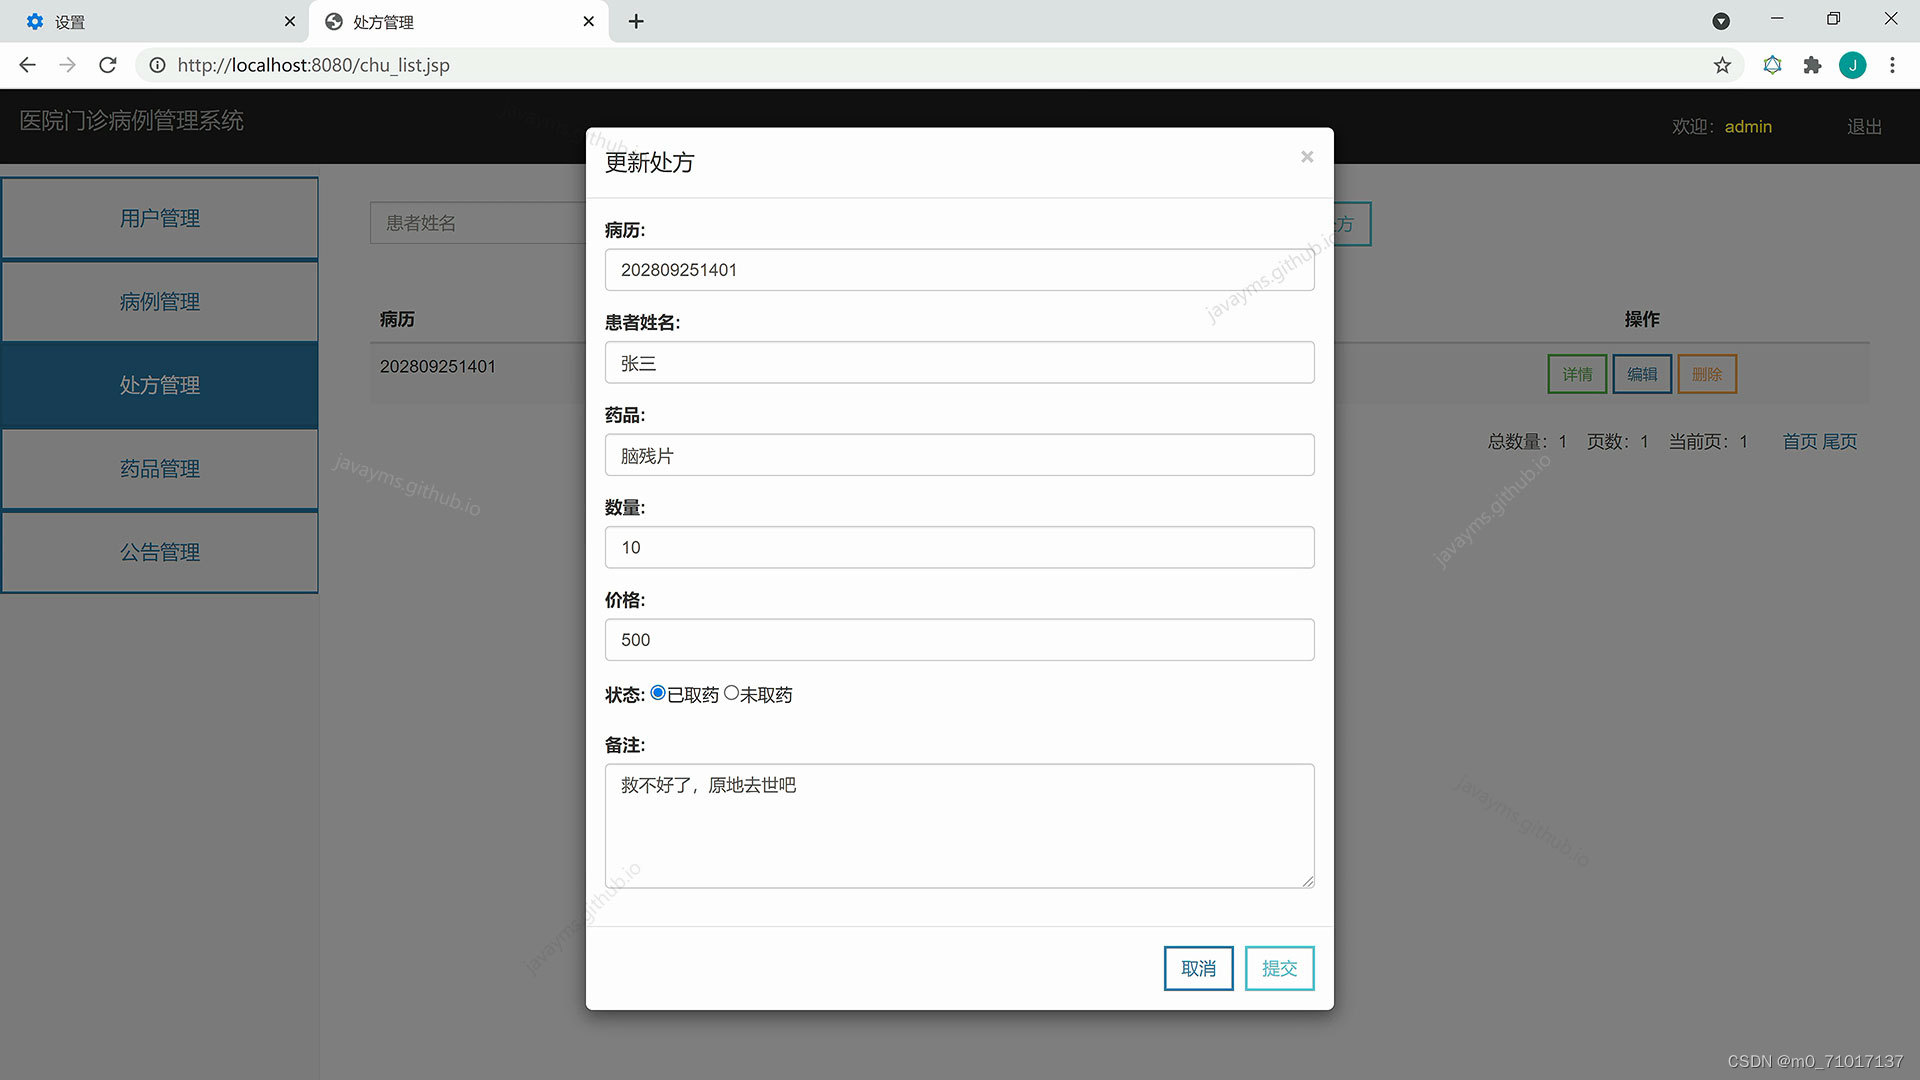1920x1080 pixels.
Task: Click the 患者姓名 search box
Action: [x=478, y=223]
